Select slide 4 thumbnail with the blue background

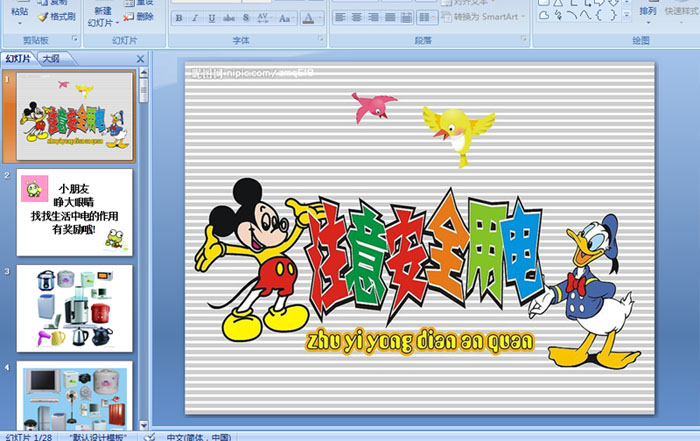pyautogui.click(x=75, y=396)
